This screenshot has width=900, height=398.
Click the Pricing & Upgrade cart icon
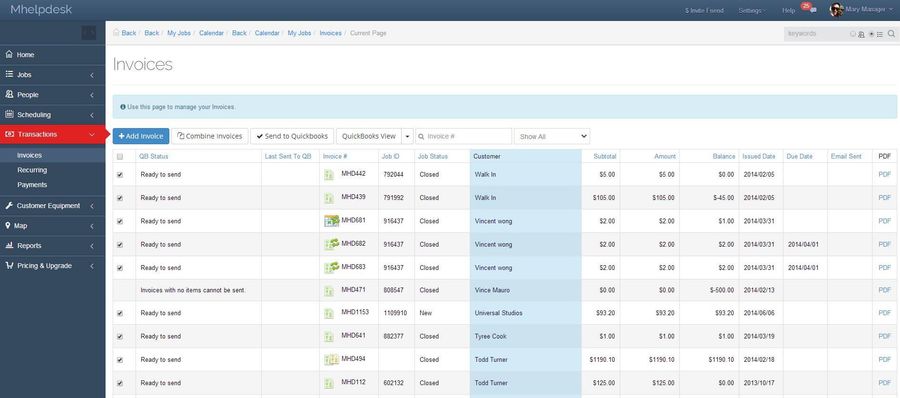click(9, 265)
